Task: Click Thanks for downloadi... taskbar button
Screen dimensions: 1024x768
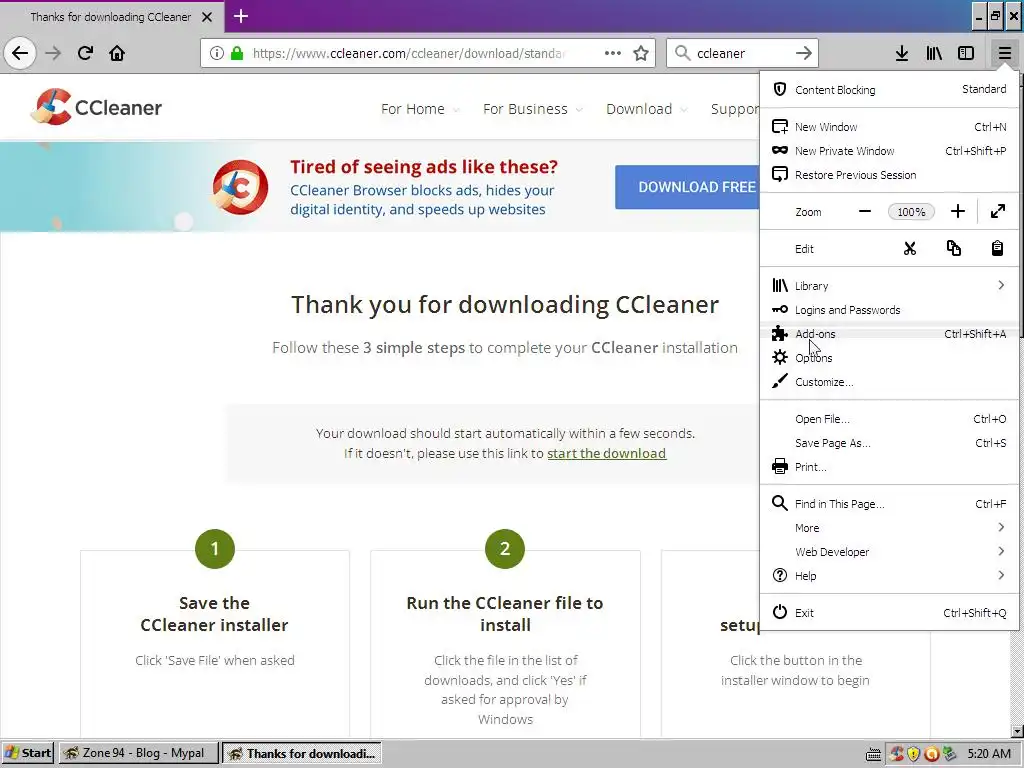Action: [x=301, y=753]
